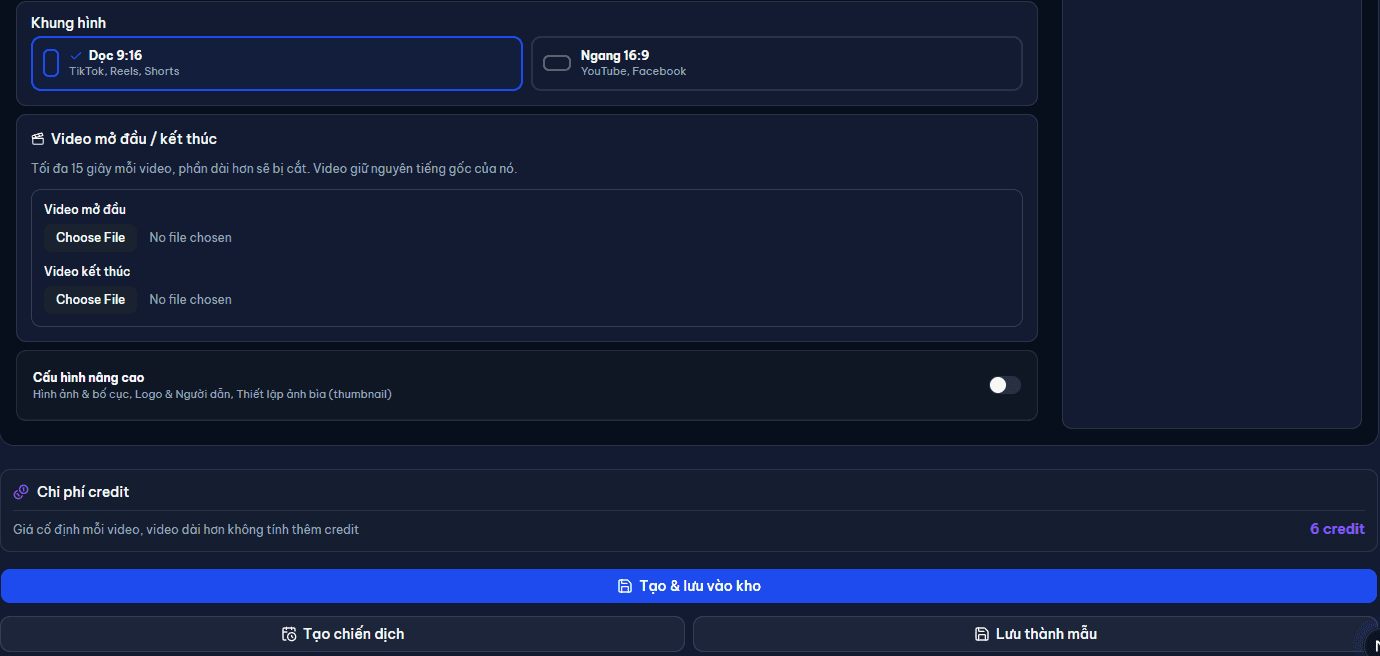Click 'No file chosen' next to Video mở đầu
The image size is (1380, 656).
190,237
